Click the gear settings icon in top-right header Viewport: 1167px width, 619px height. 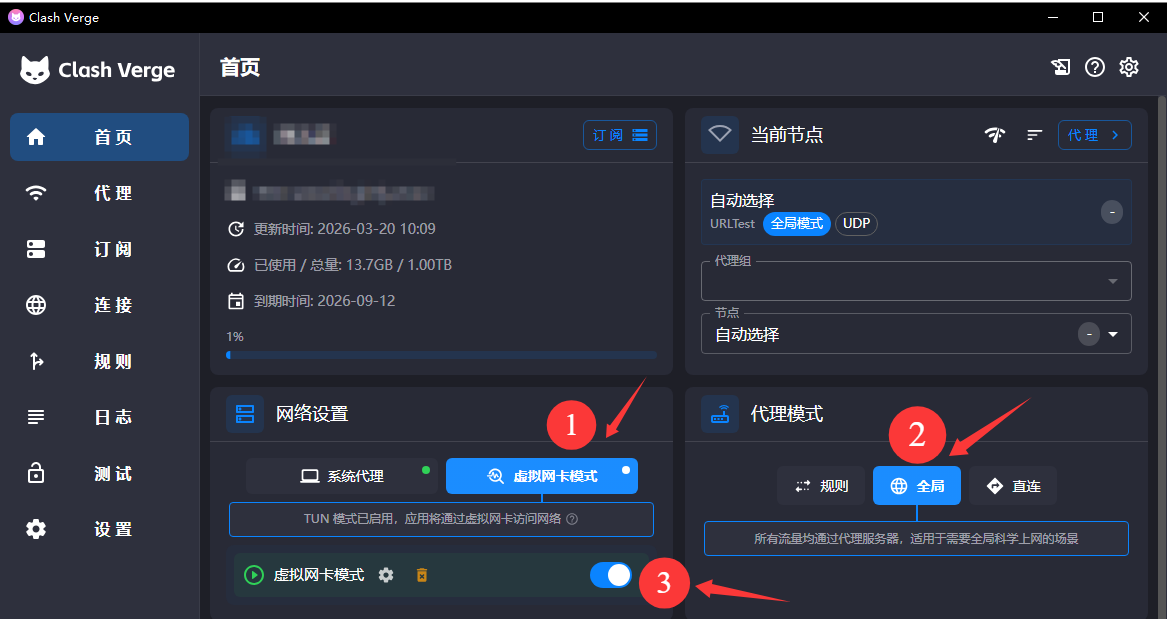pyautogui.click(x=1129, y=67)
